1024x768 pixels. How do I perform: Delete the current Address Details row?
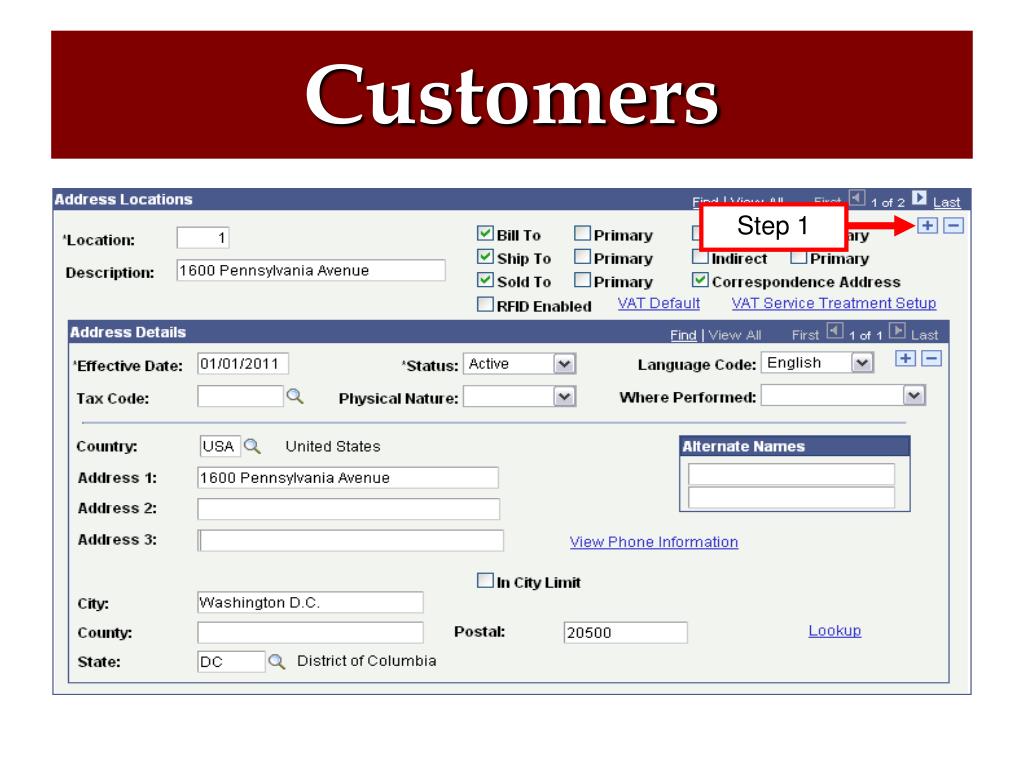pos(931,359)
